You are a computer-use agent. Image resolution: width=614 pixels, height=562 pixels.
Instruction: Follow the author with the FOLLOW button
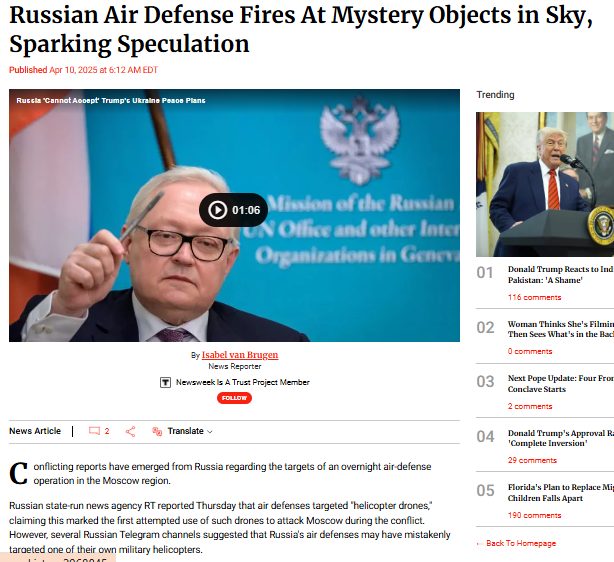[234, 398]
